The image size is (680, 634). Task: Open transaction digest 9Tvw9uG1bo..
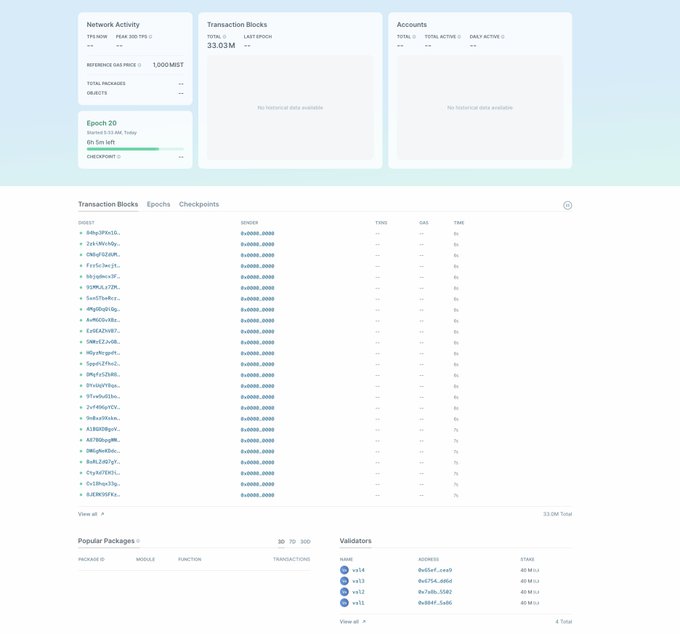(103, 397)
